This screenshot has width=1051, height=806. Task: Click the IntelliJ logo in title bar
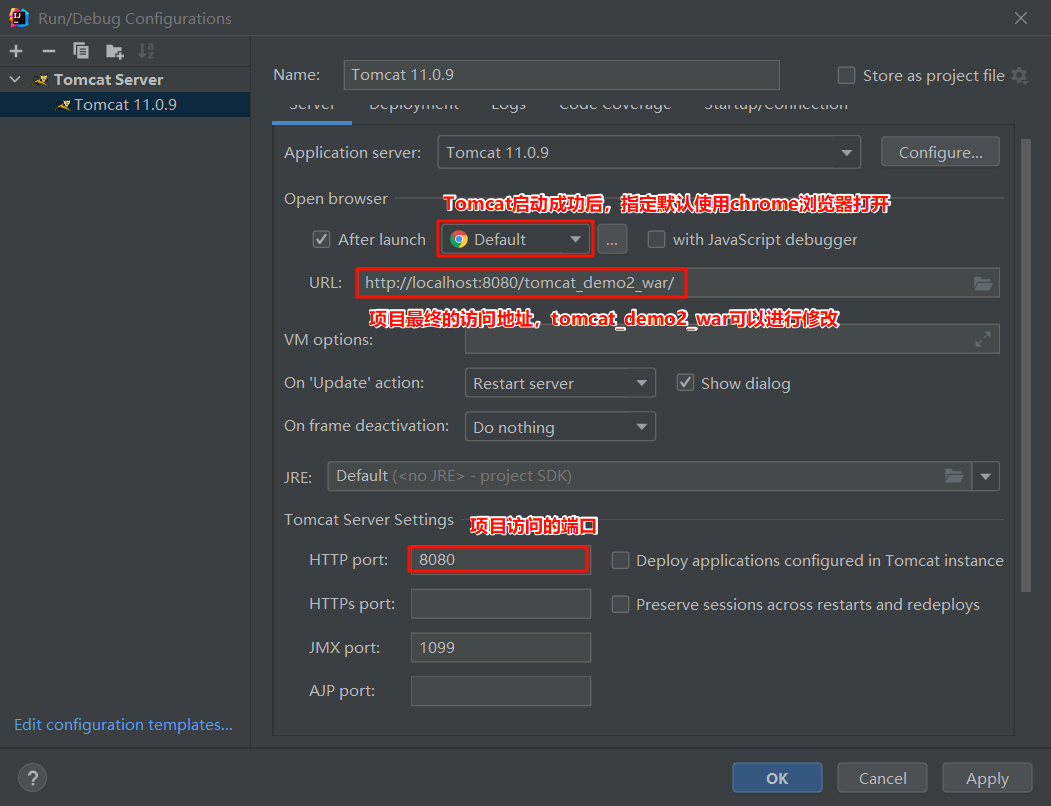click(x=18, y=17)
